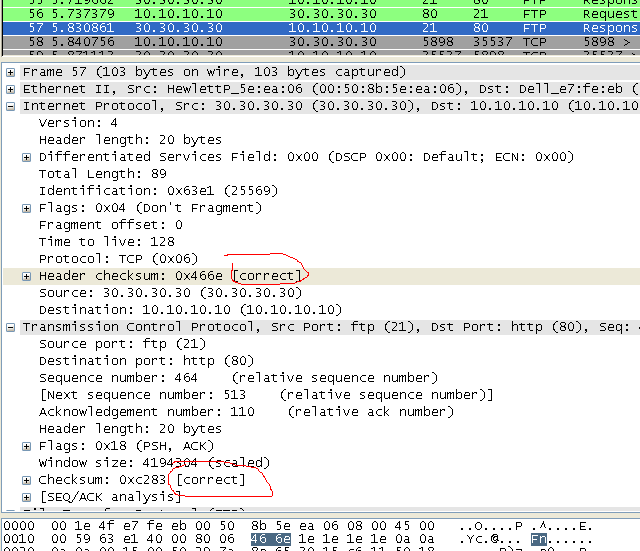Expand the IP Flags 0x04 node
The image size is (640, 551).
27,208
